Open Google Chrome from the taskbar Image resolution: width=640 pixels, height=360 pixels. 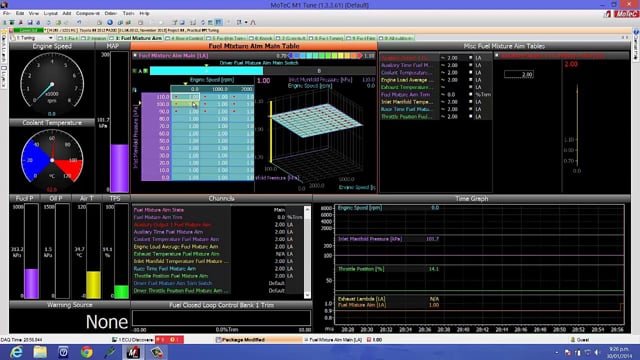[x=87, y=352]
